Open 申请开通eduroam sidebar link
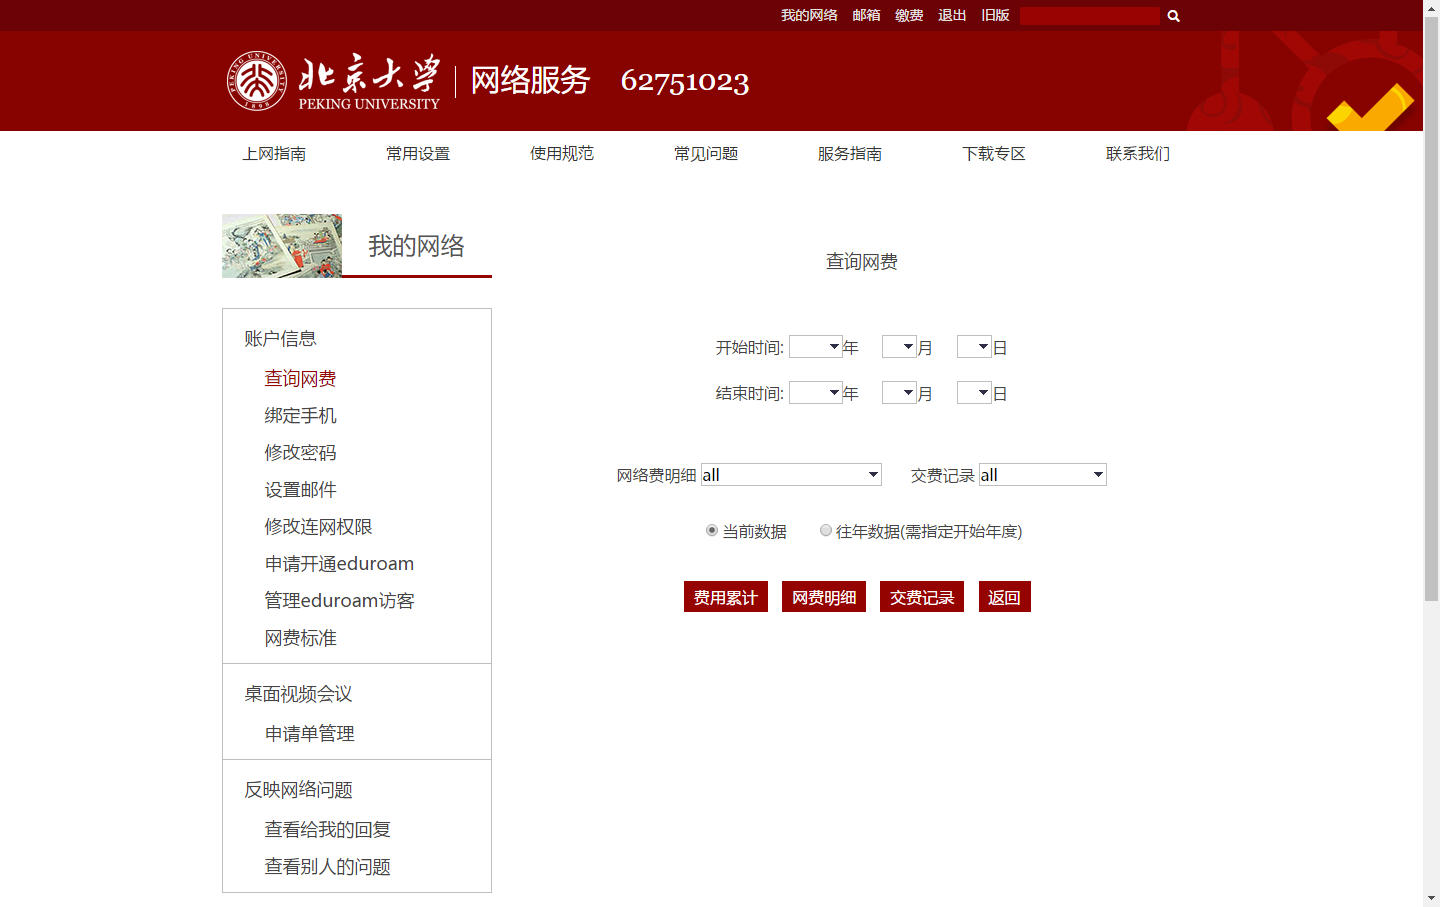1440x907 pixels. click(339, 564)
